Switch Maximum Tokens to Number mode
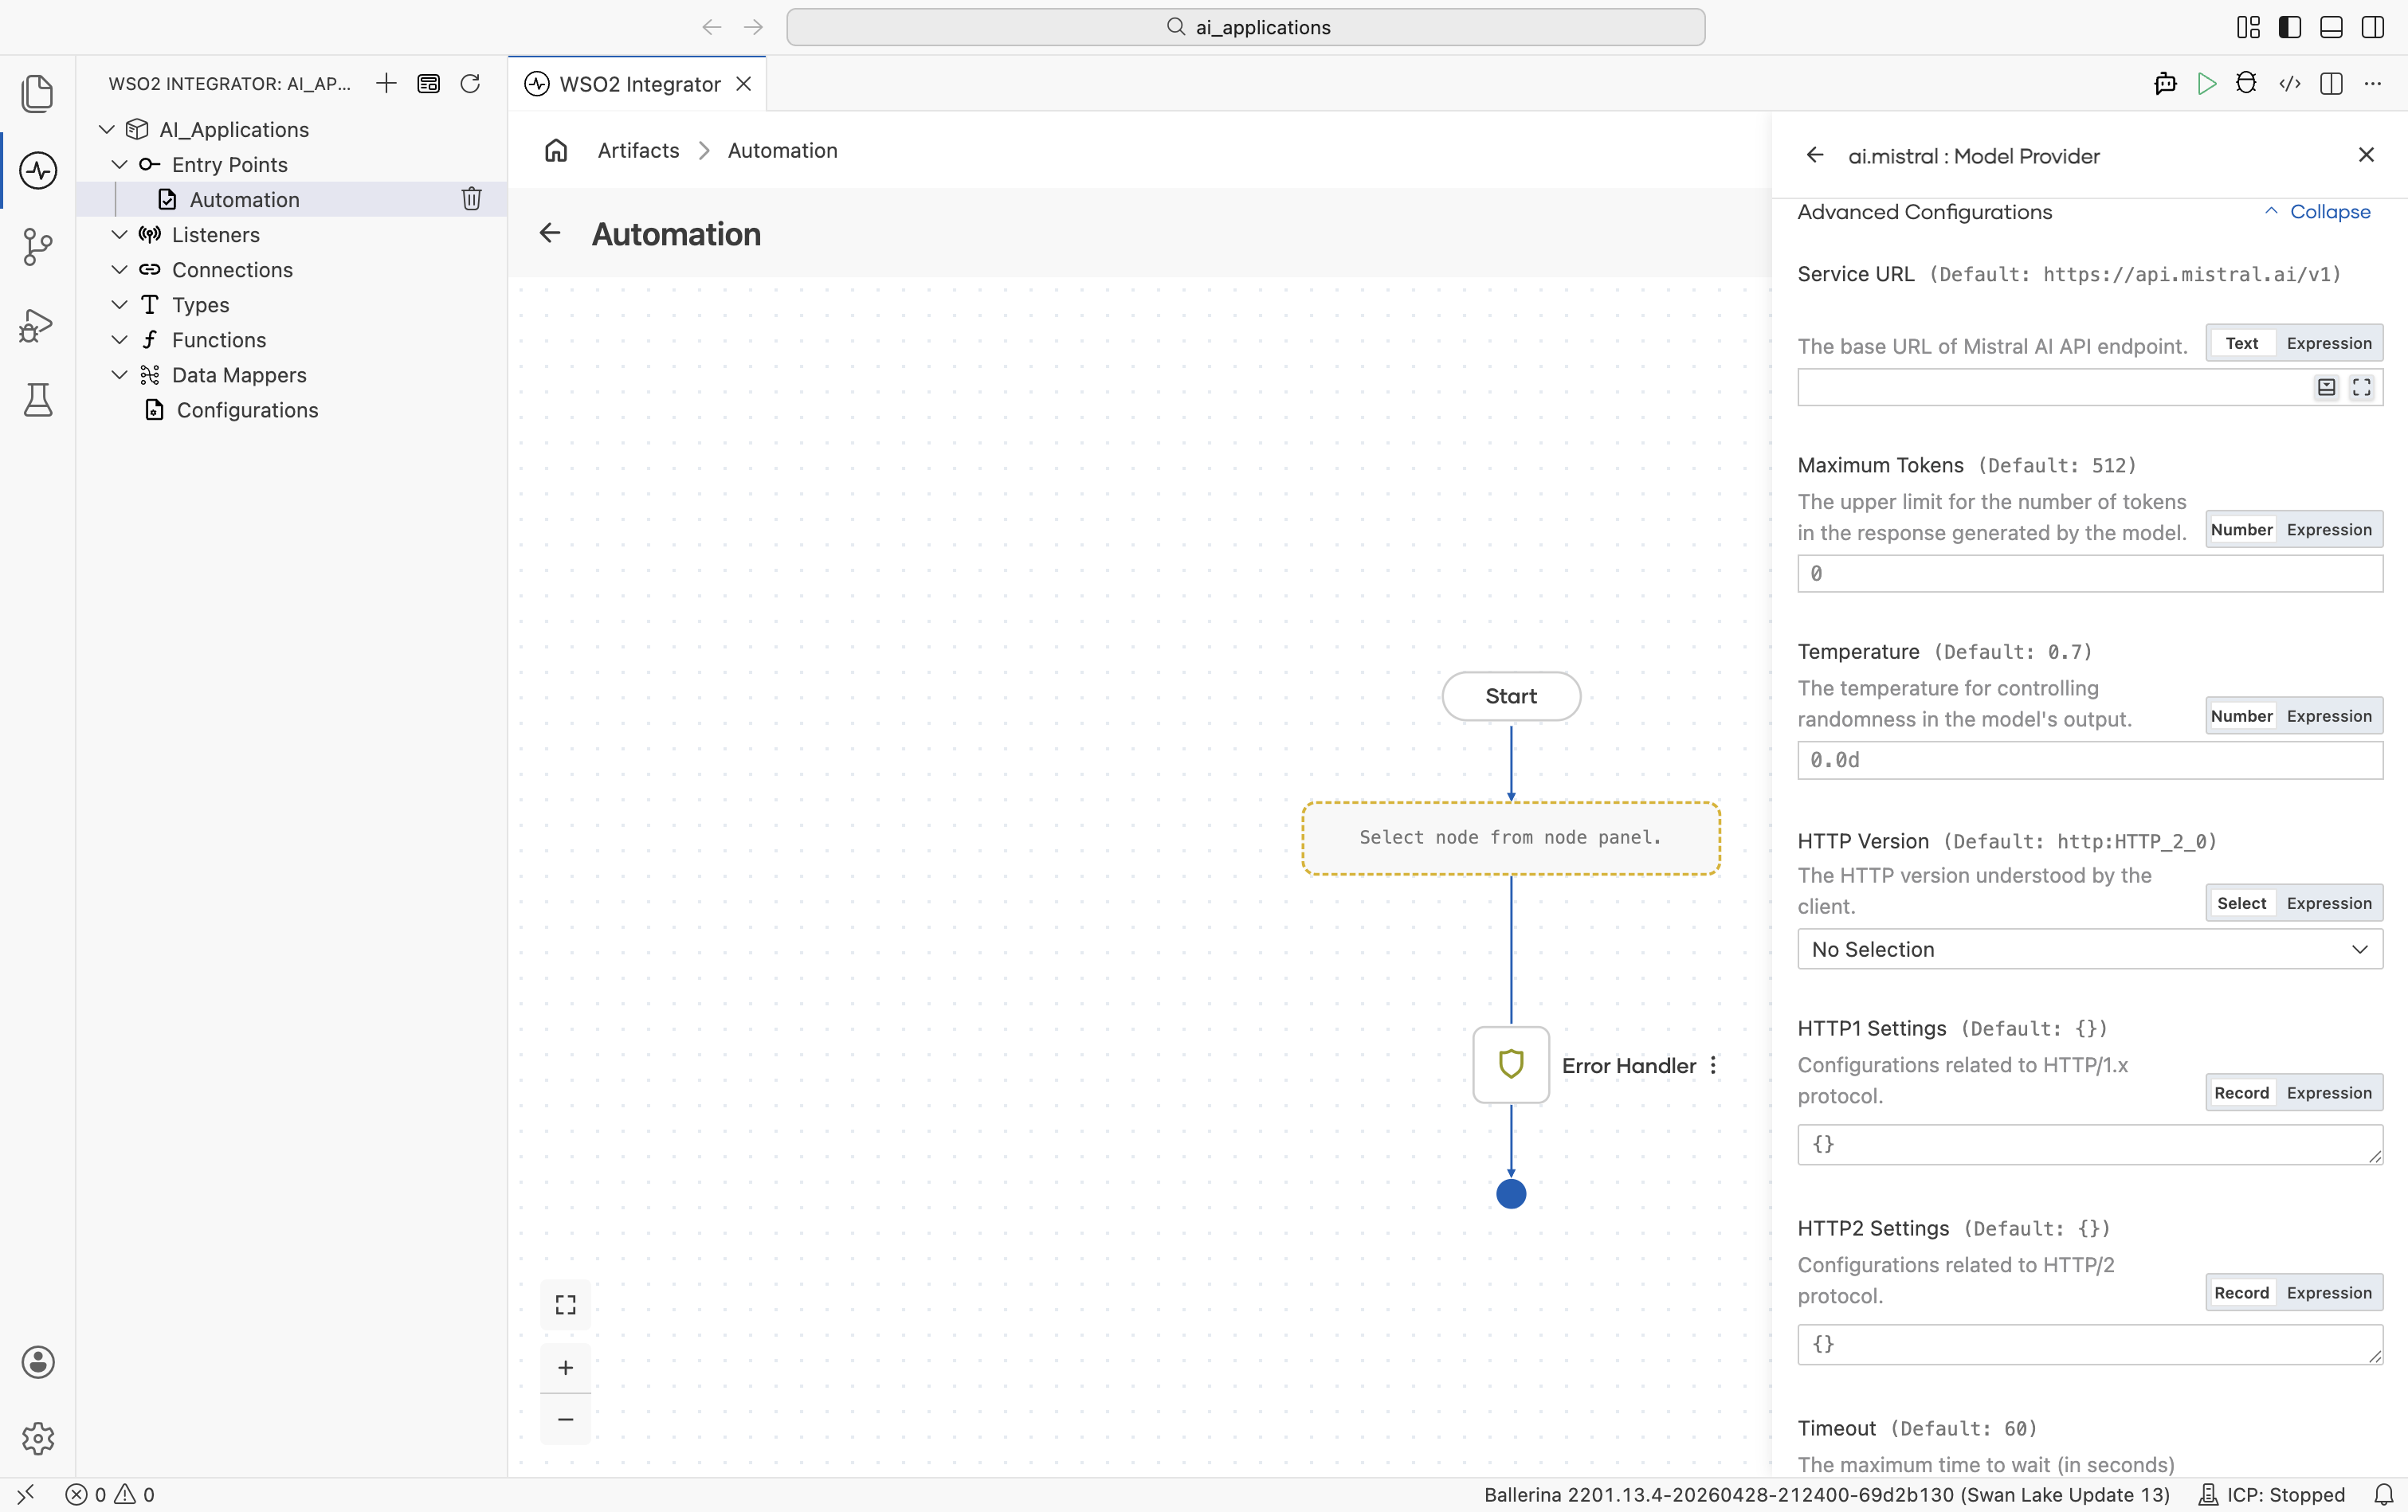The height and width of the screenshot is (1512, 2408). click(2241, 529)
